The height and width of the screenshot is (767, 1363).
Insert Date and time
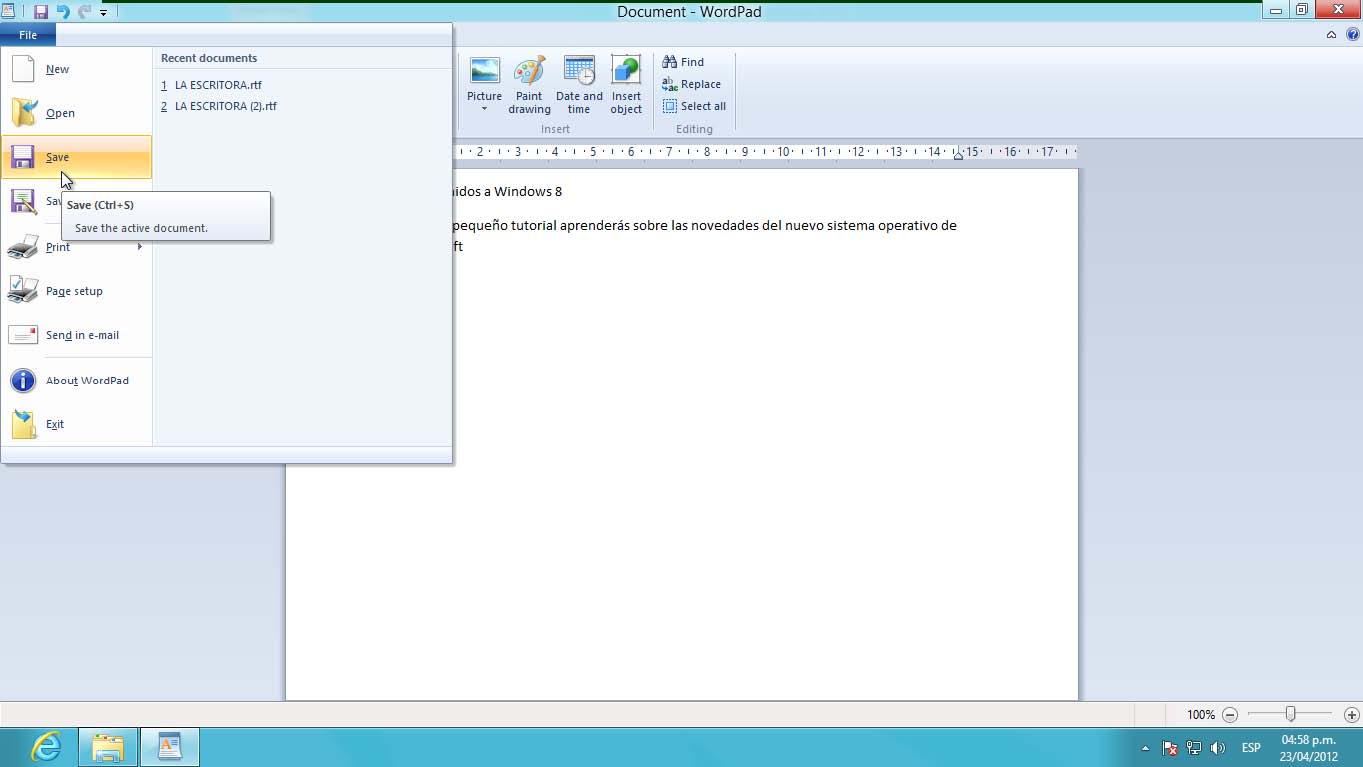coord(579,85)
